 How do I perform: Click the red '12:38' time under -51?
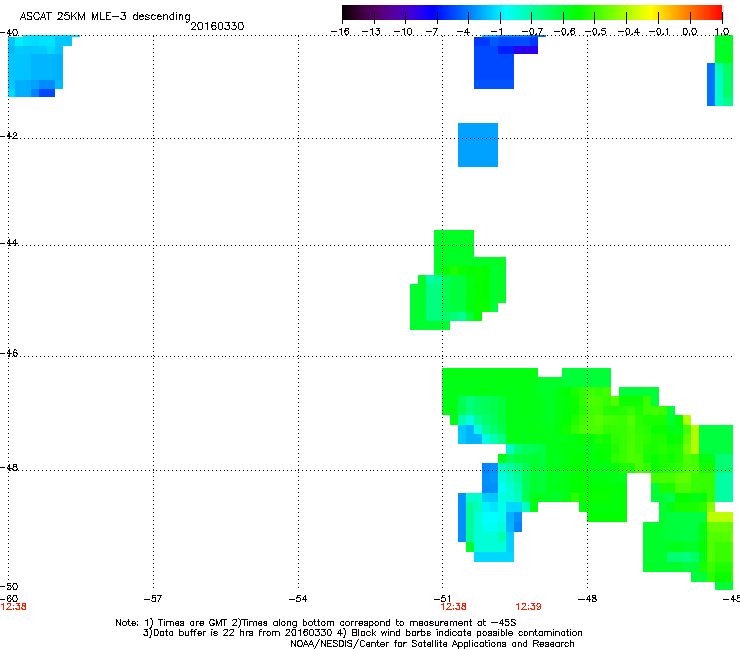click(x=453, y=607)
